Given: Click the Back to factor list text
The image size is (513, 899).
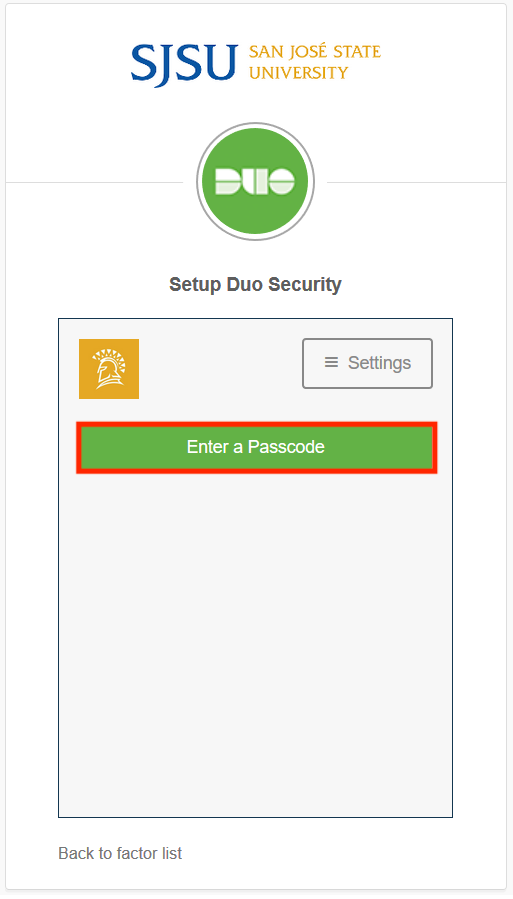Looking at the screenshot, I should (x=120, y=853).
